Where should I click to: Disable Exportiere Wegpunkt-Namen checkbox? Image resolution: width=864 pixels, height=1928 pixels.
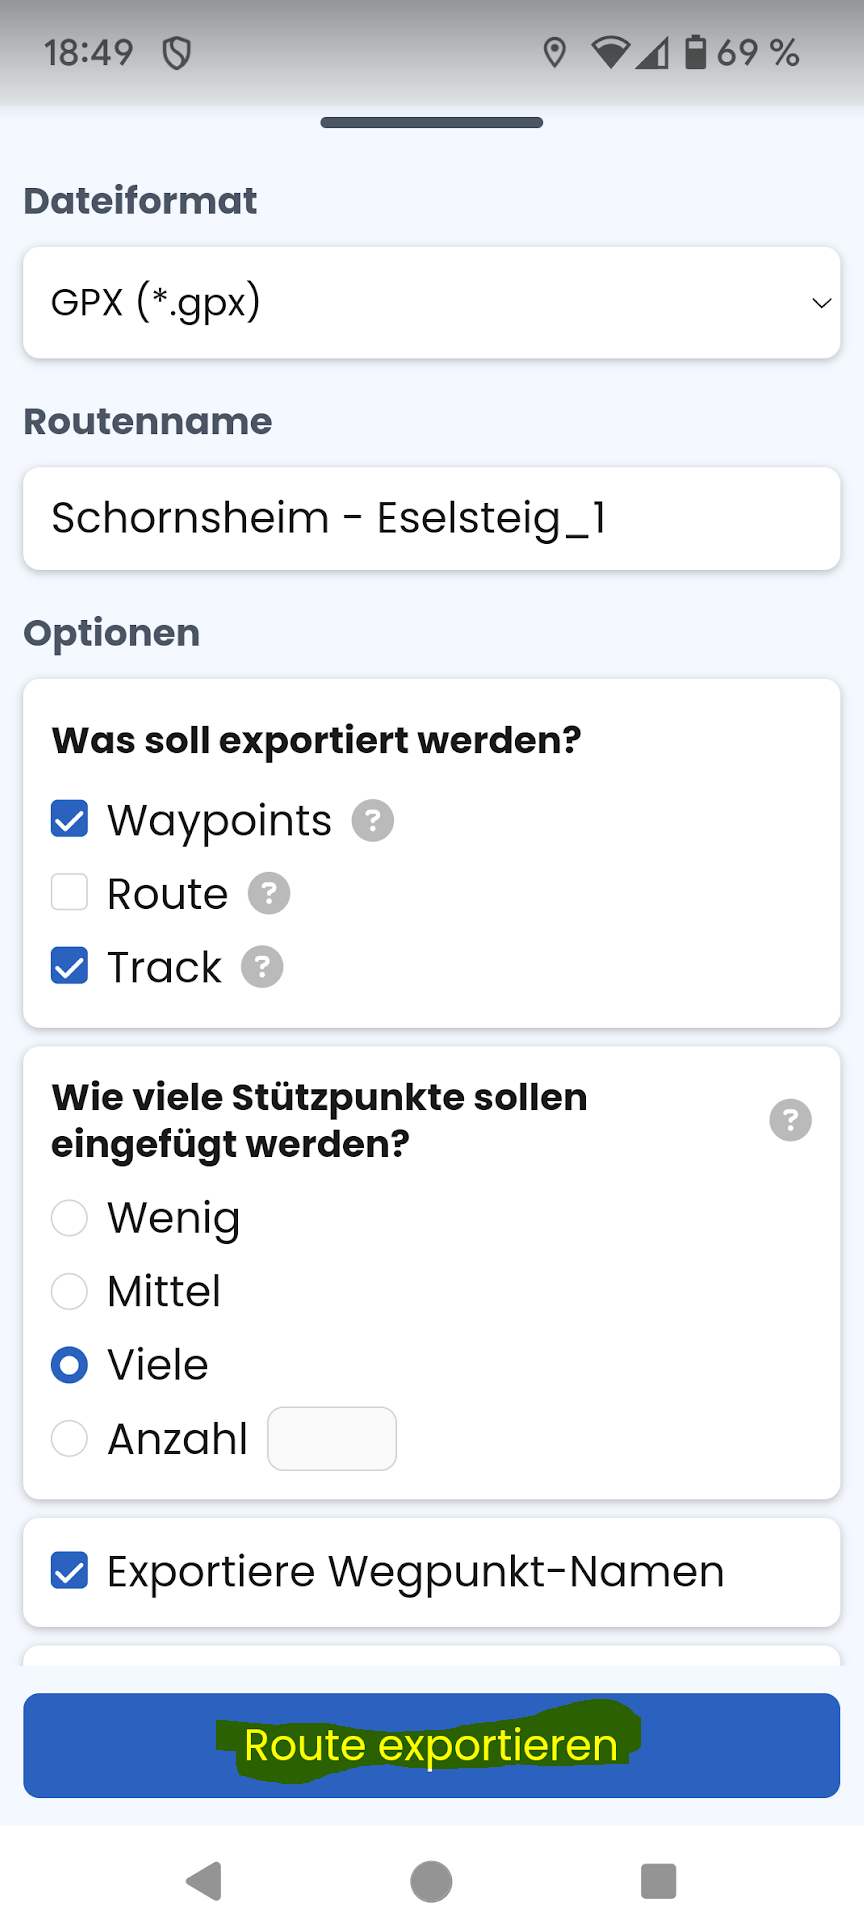pyautogui.click(x=69, y=1571)
